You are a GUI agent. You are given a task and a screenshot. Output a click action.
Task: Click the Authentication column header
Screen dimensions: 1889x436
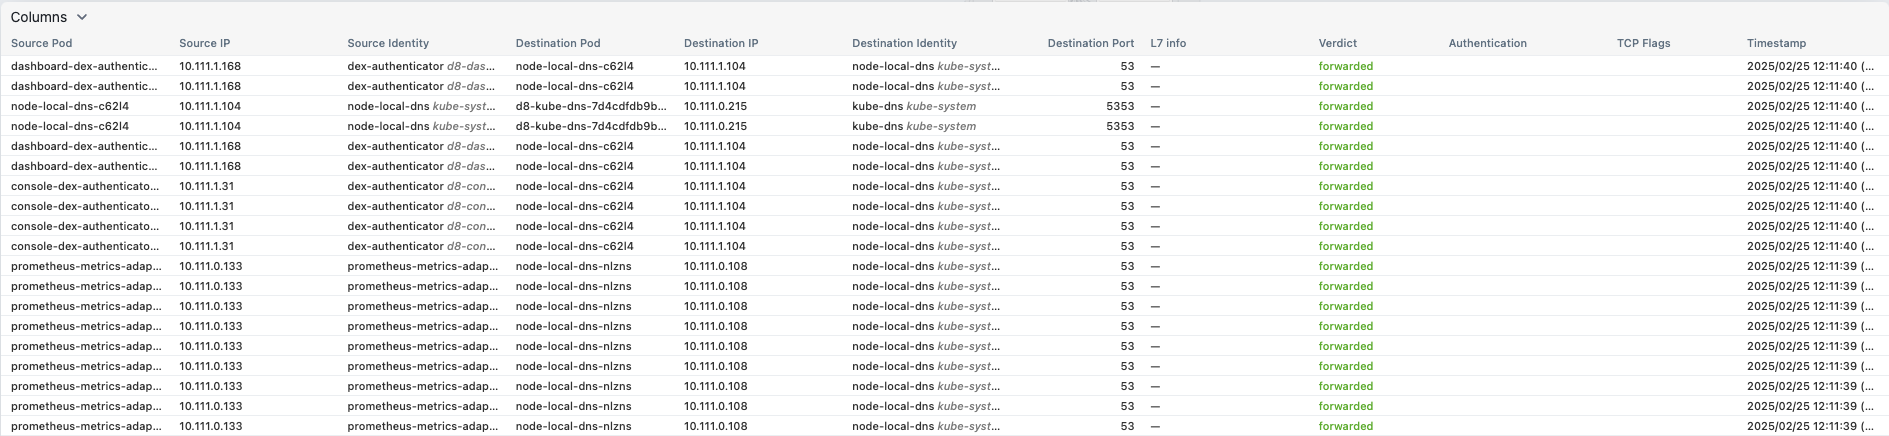pyautogui.click(x=1487, y=43)
